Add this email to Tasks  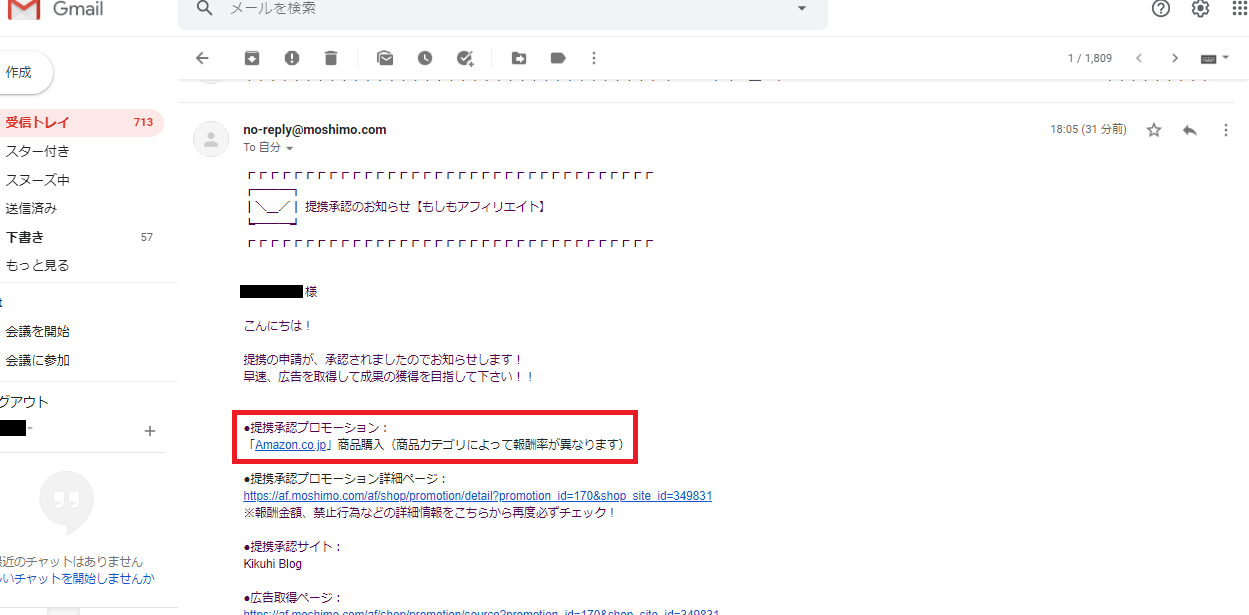pos(465,58)
